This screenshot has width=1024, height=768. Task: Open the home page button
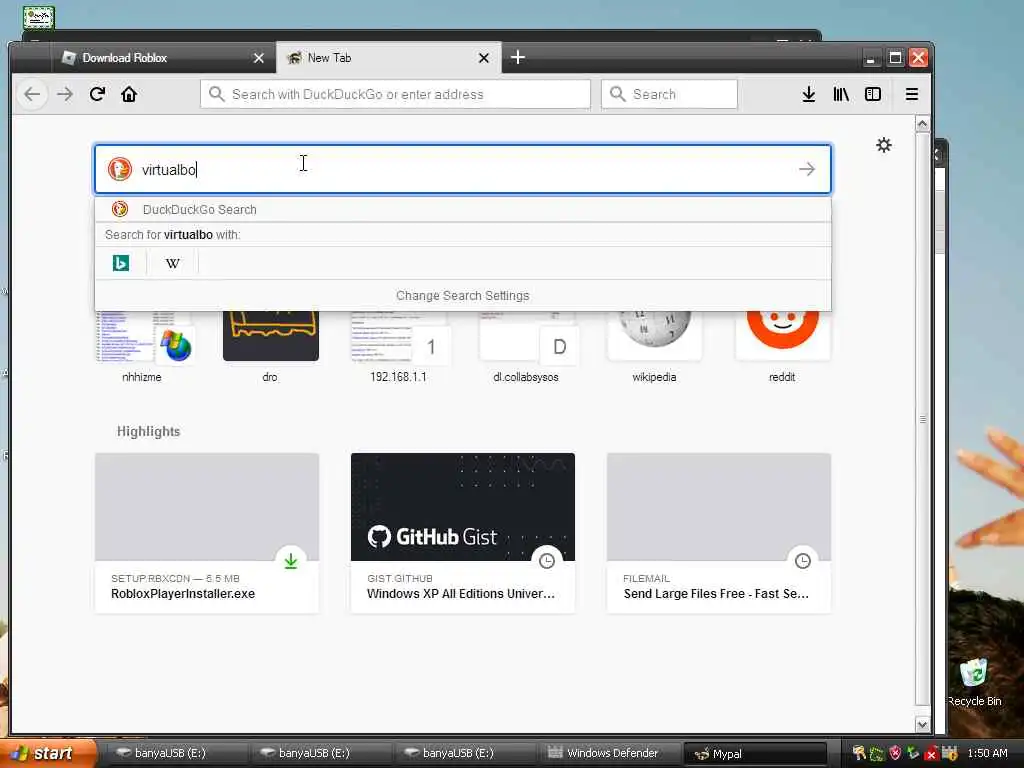pyautogui.click(x=129, y=94)
